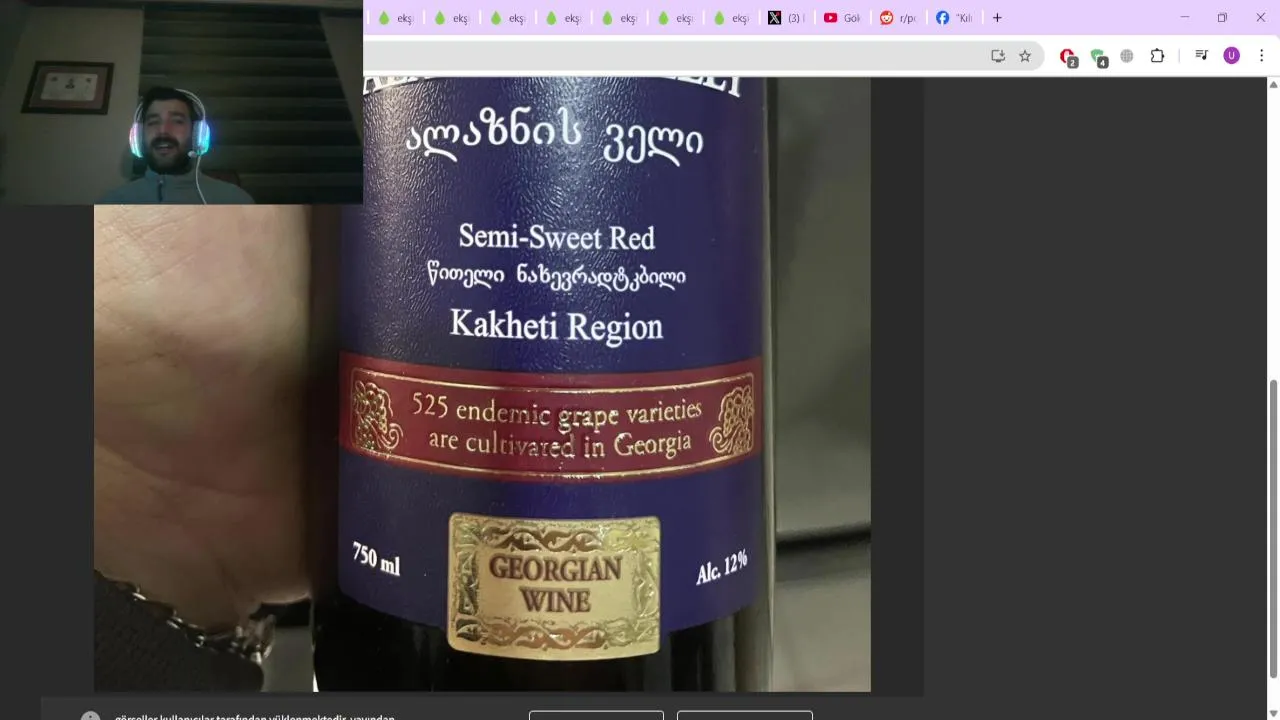This screenshot has width=1280, height=720.
Task: Switch to the YouTube tab
Action: click(x=841, y=18)
